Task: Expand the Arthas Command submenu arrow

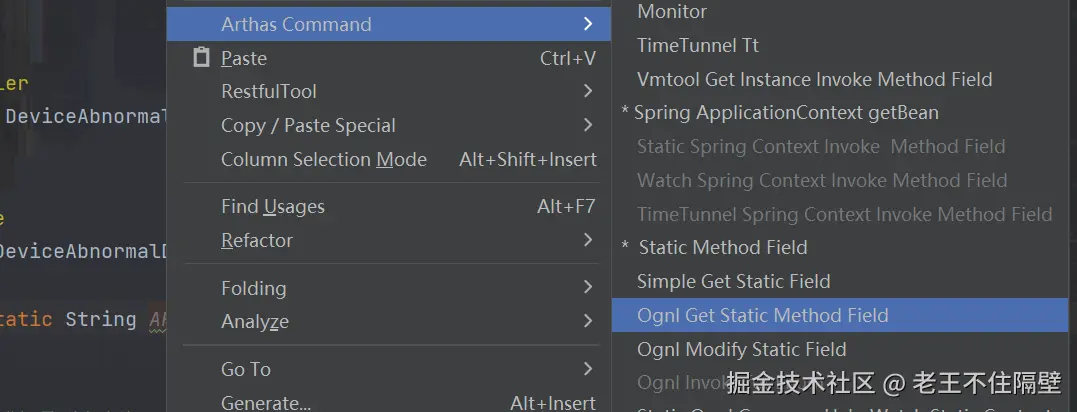Action: pos(587,24)
